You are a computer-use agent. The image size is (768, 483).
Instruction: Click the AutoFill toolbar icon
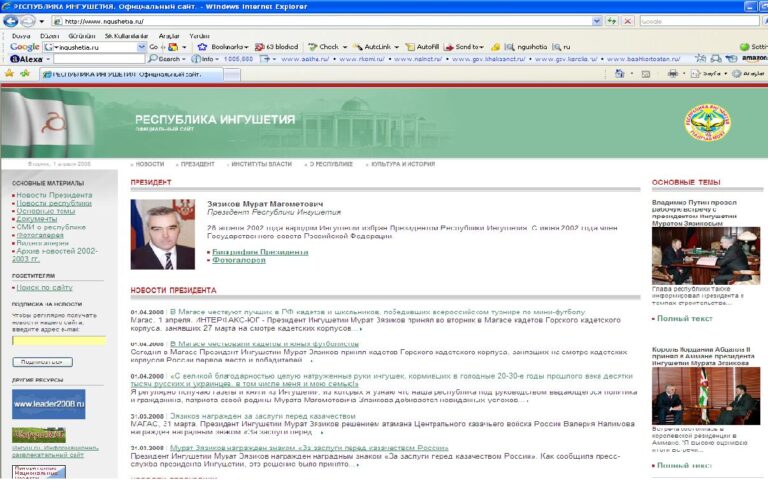410,47
